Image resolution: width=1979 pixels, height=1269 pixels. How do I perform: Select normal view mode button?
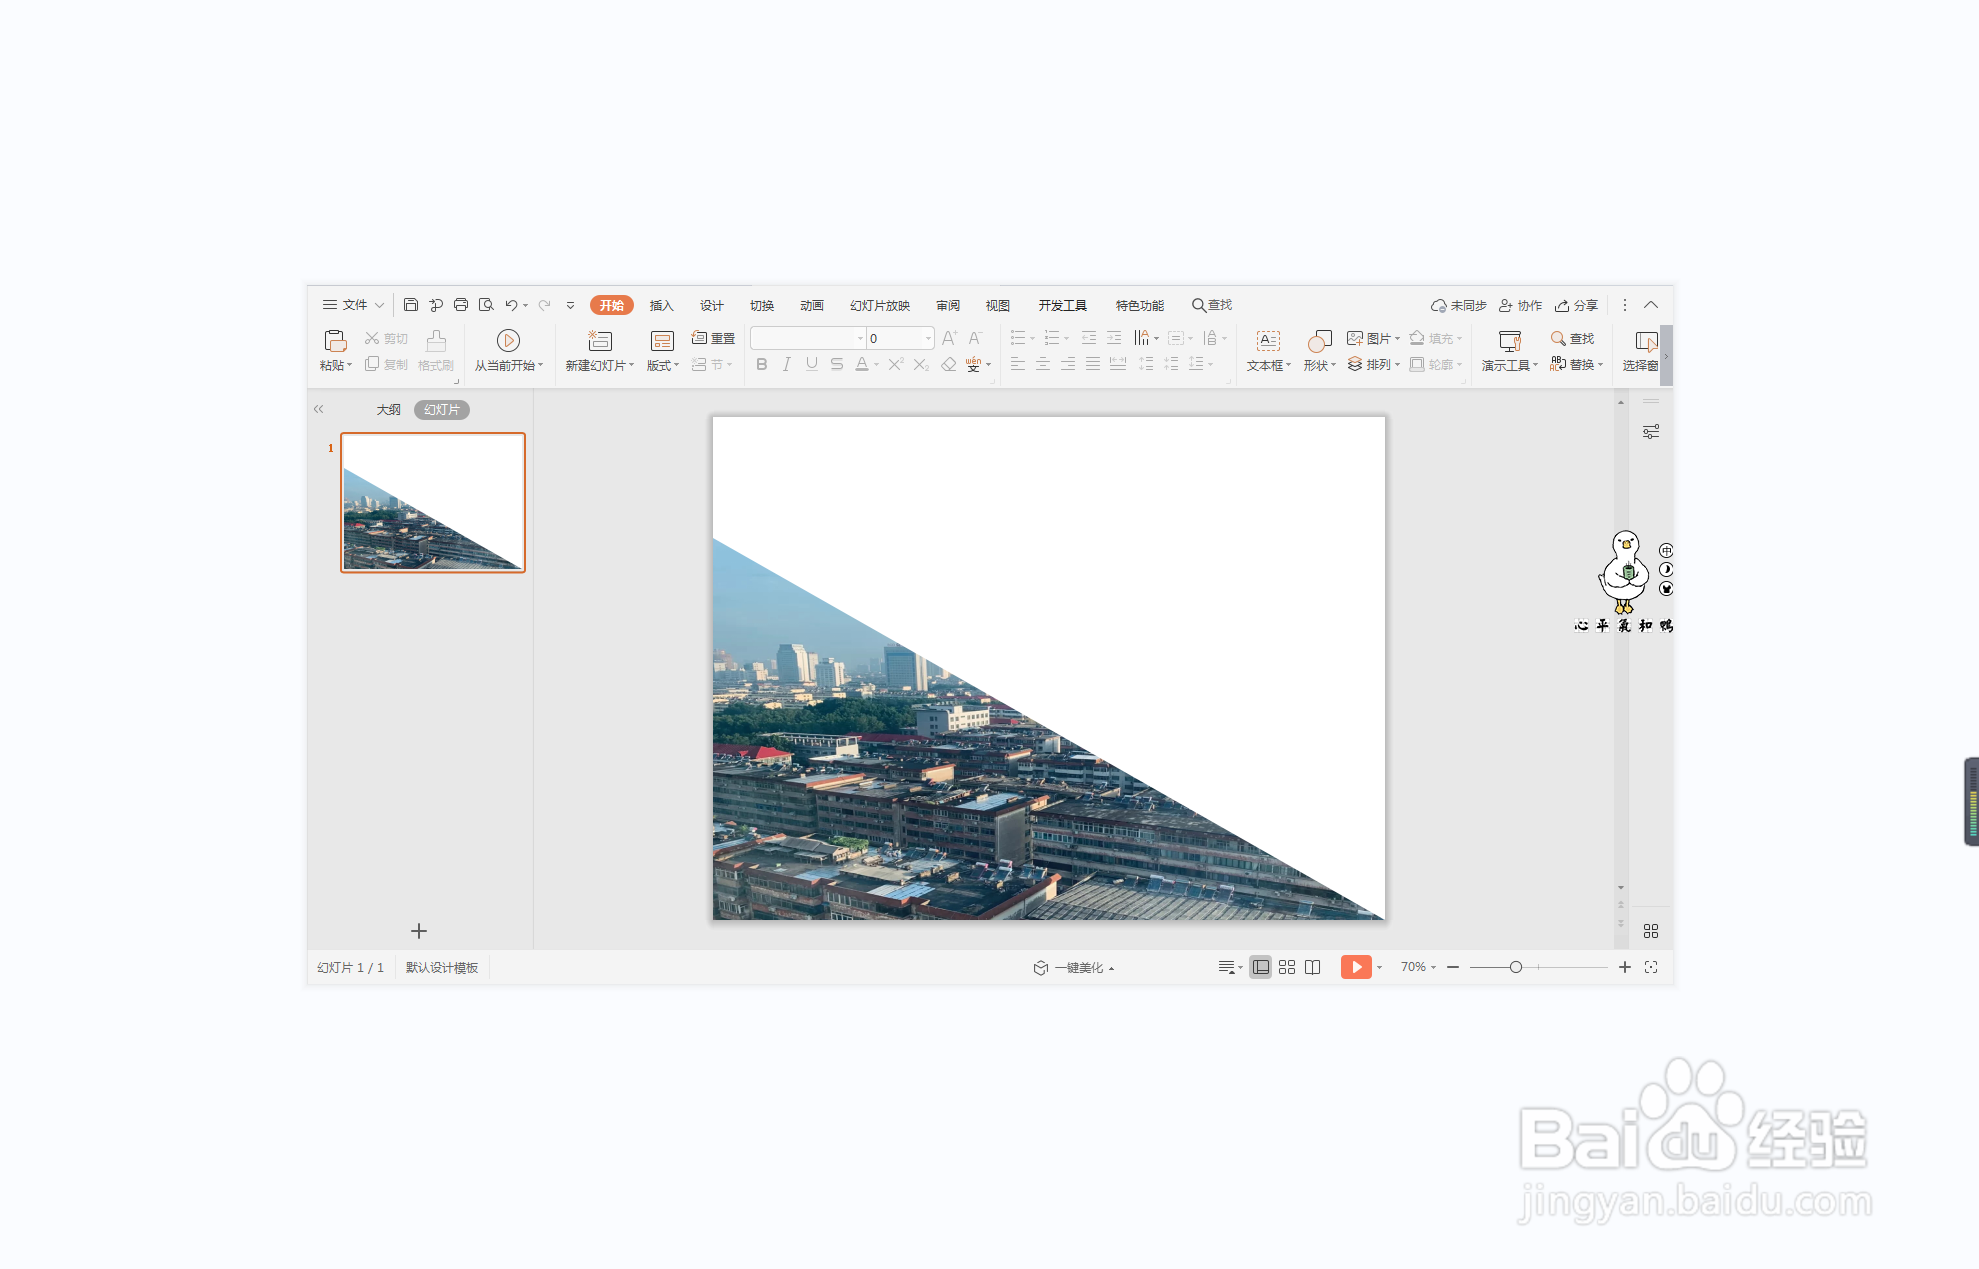(1261, 967)
